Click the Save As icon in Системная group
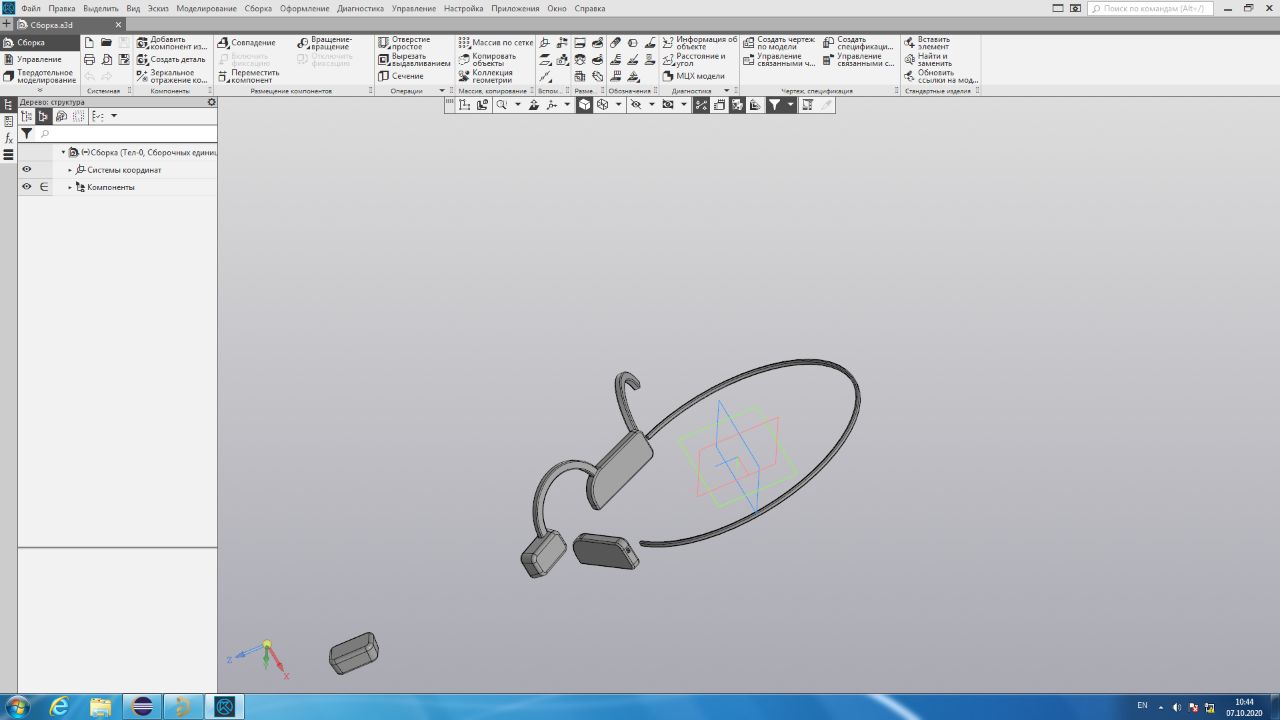This screenshot has width=1280, height=720. click(123, 59)
